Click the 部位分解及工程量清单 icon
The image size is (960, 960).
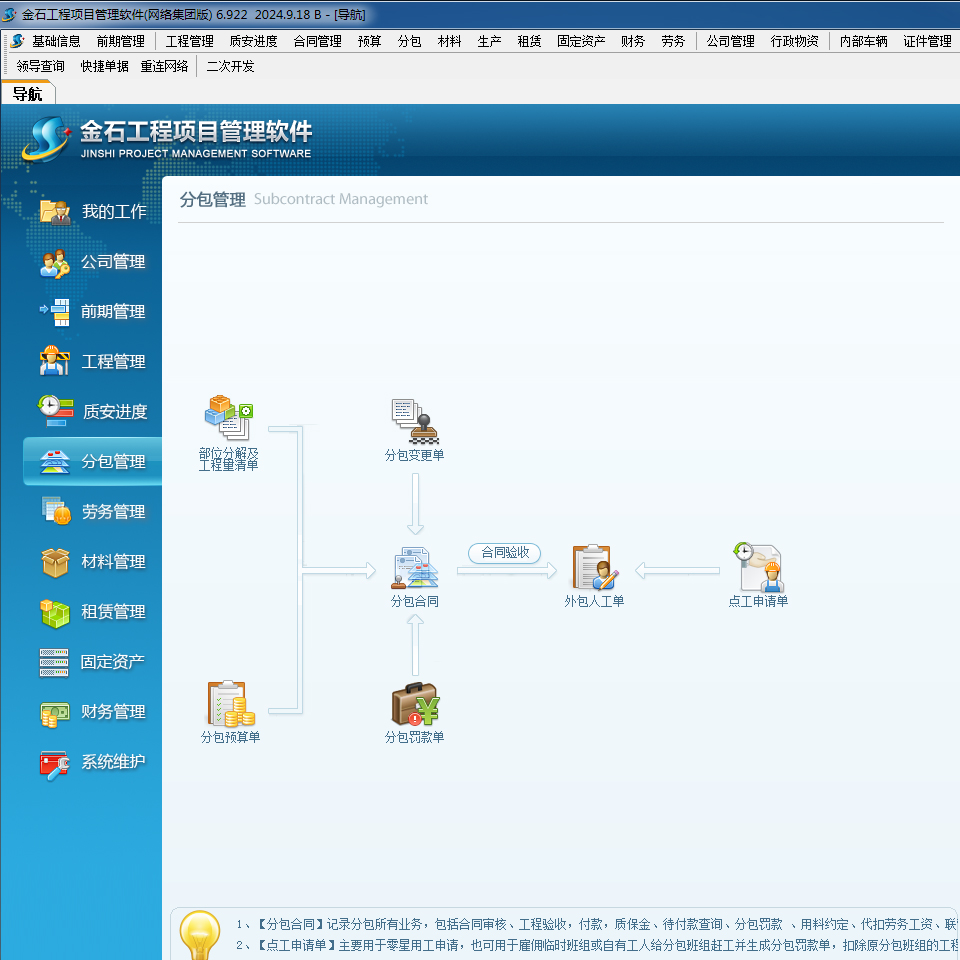coord(228,418)
